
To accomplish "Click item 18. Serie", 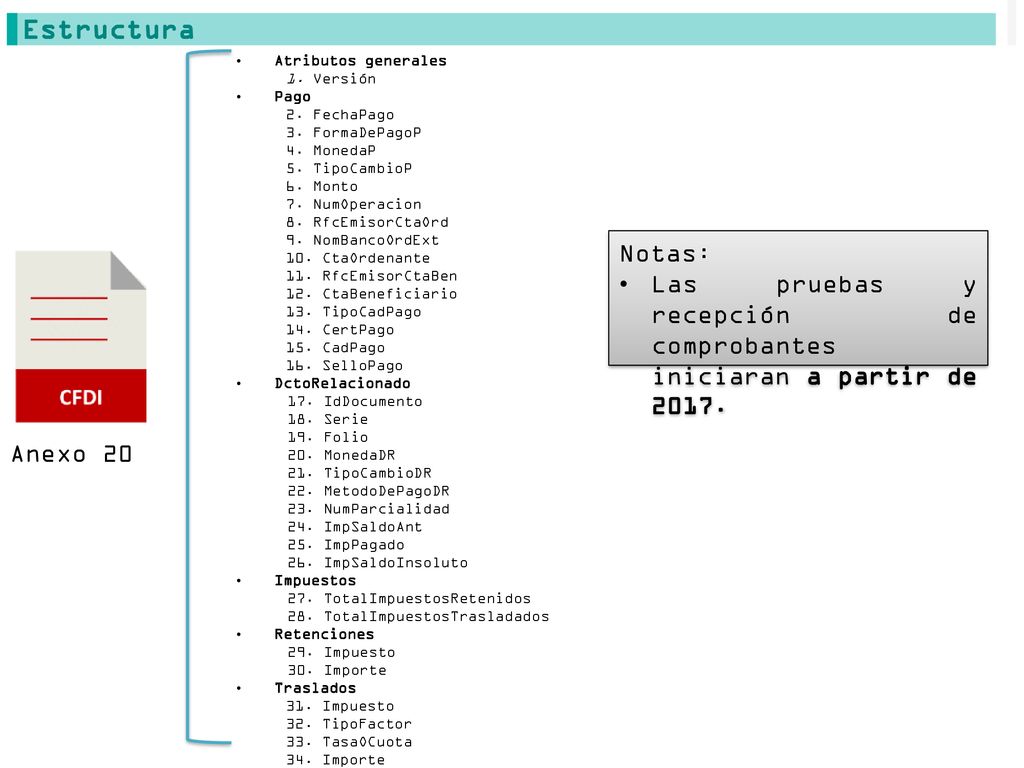I will coord(328,419).
